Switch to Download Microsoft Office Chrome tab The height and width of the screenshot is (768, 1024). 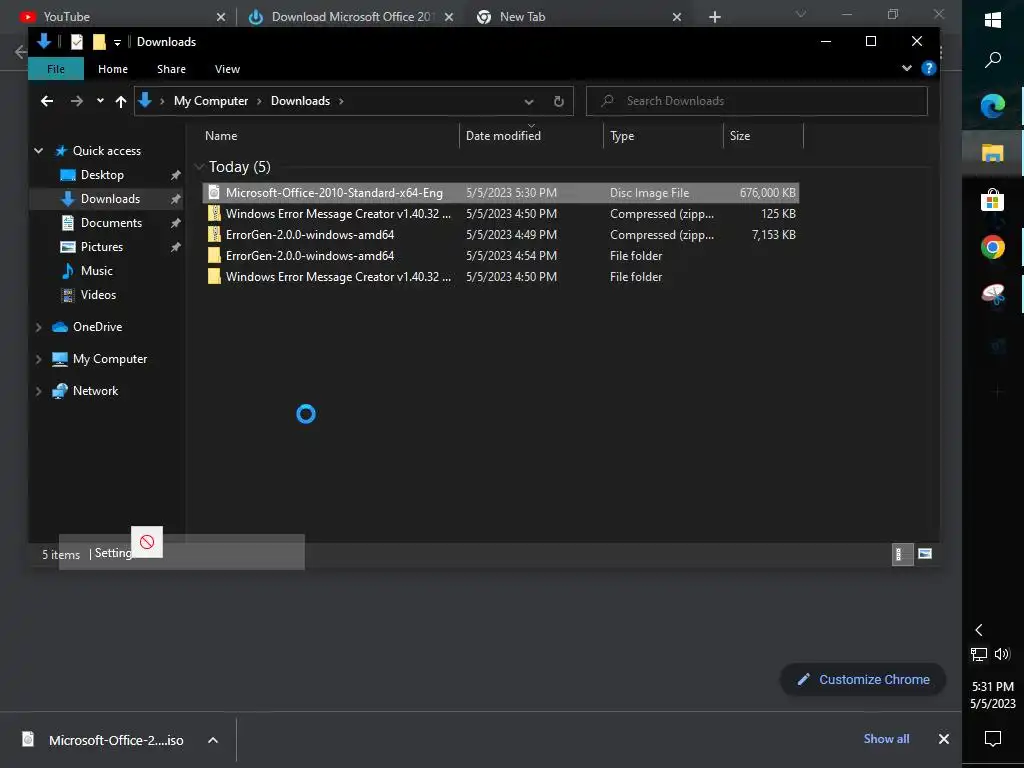[x=353, y=16]
